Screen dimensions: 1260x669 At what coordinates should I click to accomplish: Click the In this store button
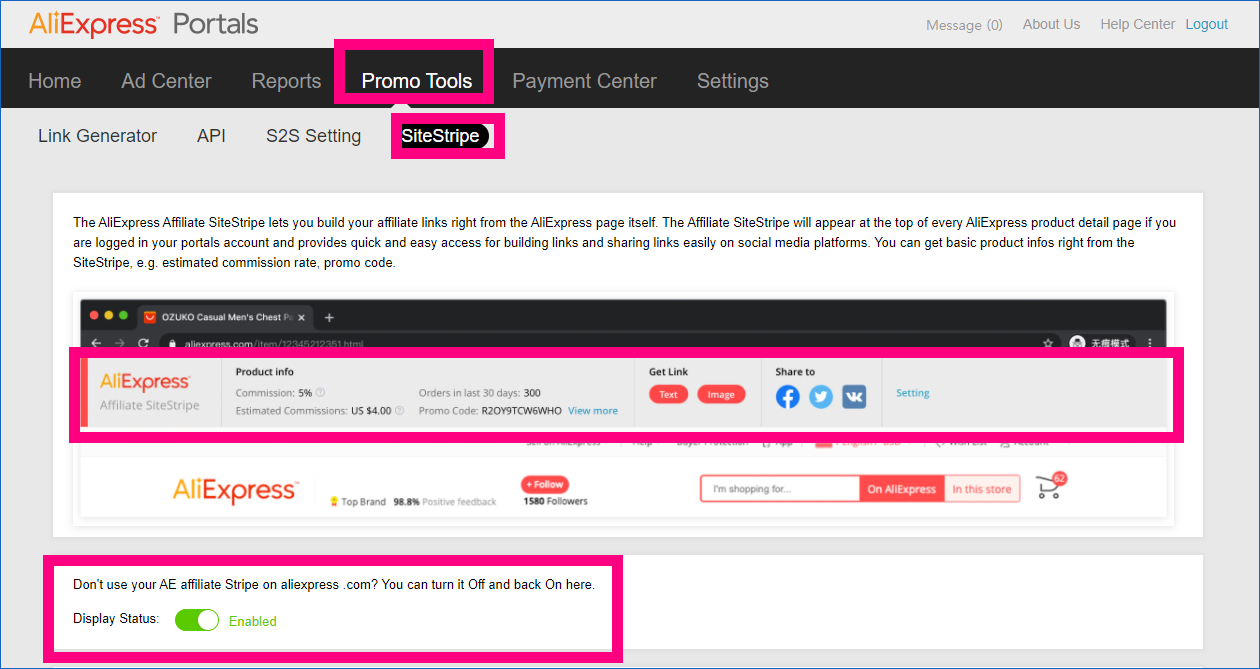coord(982,489)
